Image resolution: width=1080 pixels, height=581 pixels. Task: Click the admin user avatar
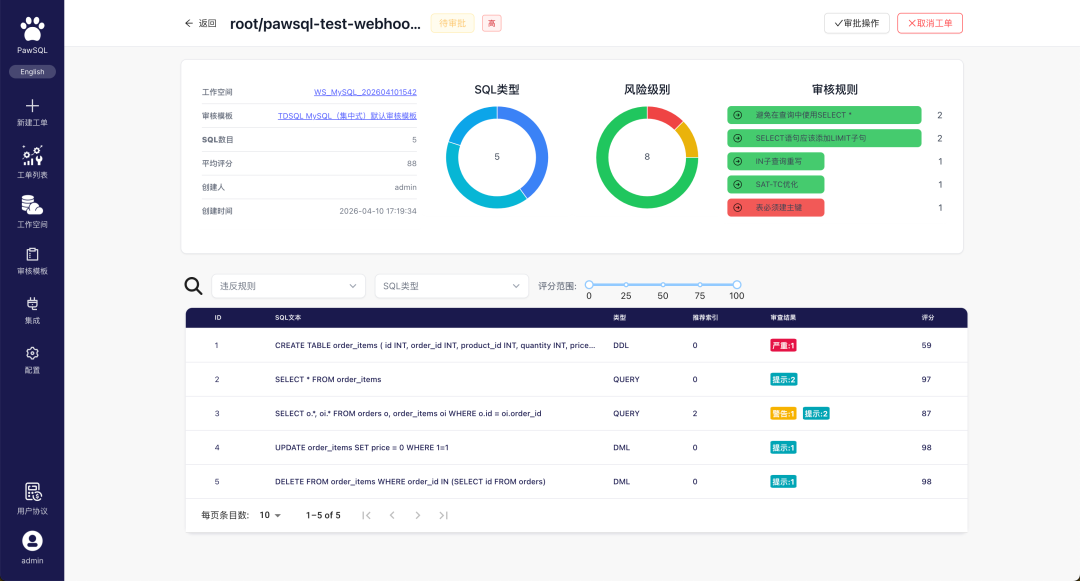pyautogui.click(x=32, y=541)
